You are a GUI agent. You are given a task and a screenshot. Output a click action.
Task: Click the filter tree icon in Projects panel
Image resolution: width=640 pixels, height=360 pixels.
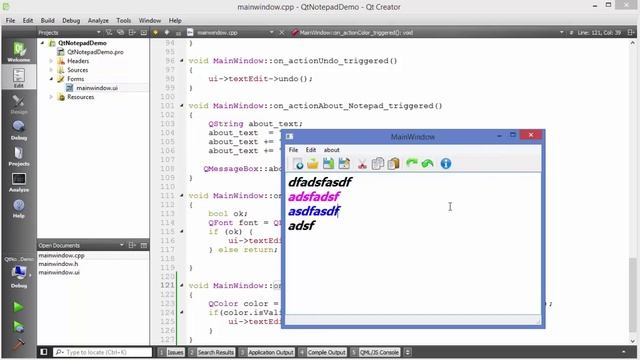tap(109, 32)
